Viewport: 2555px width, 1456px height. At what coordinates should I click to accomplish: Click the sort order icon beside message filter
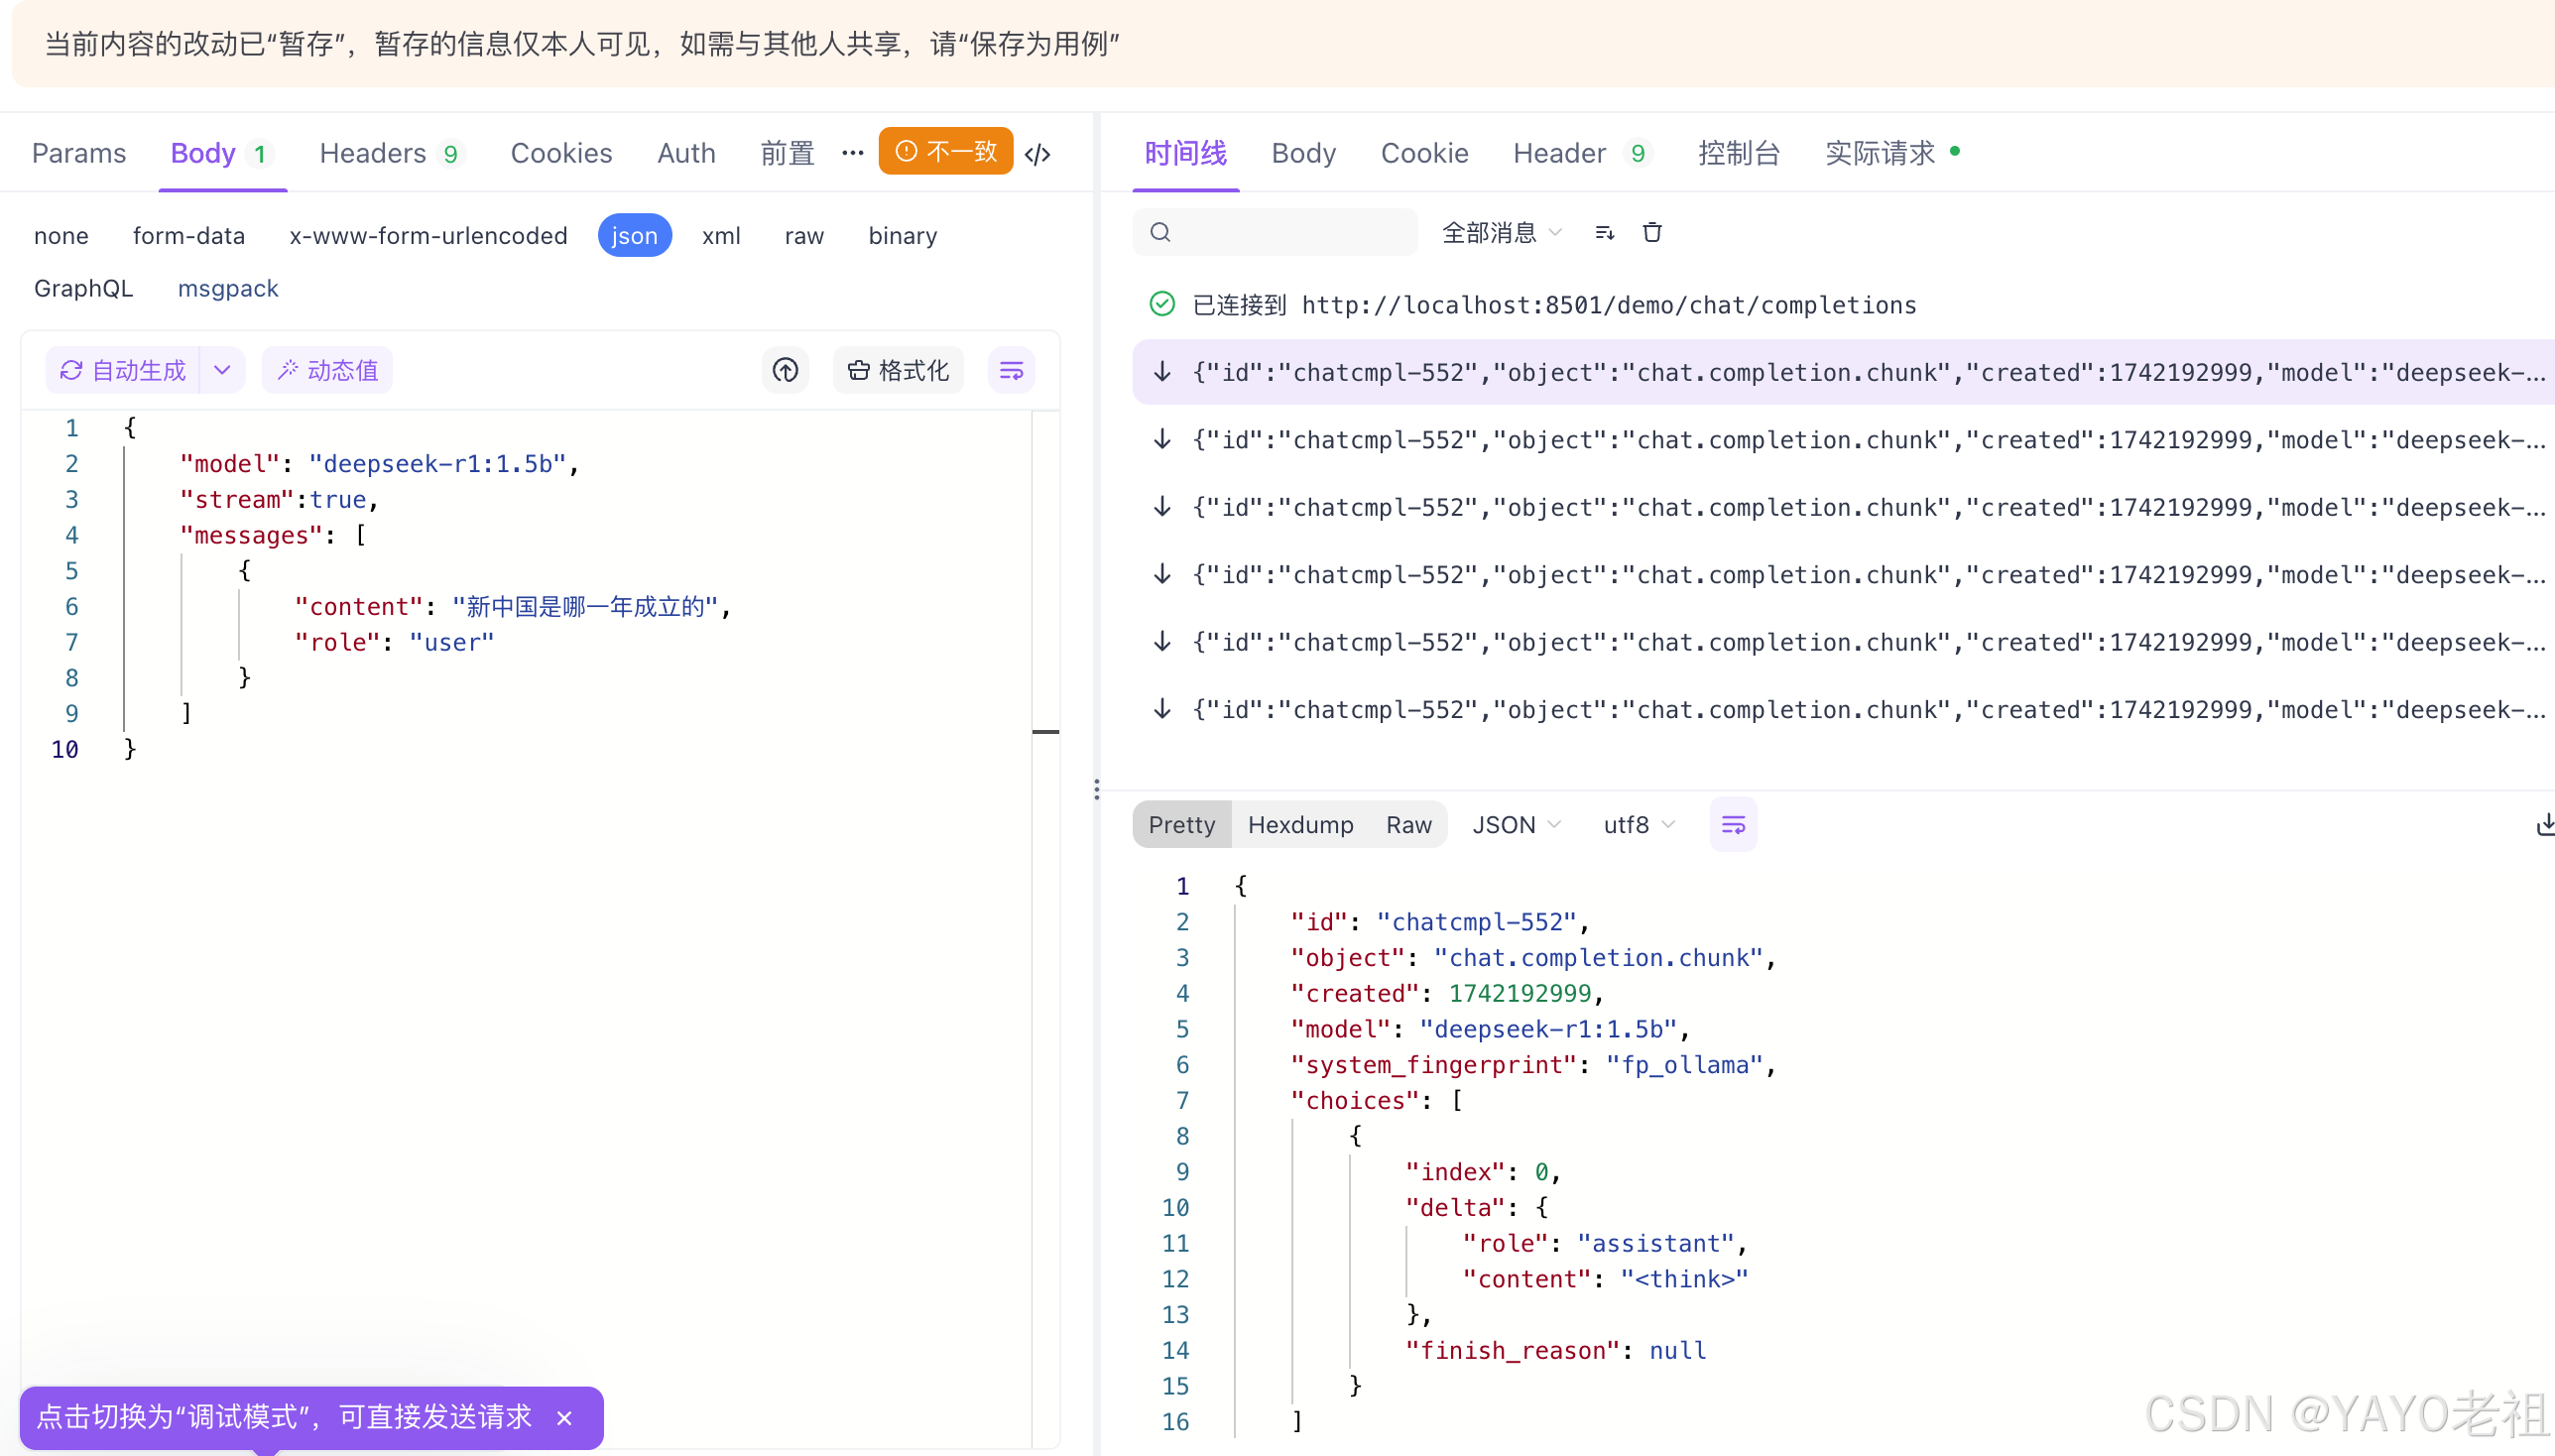coord(1604,233)
